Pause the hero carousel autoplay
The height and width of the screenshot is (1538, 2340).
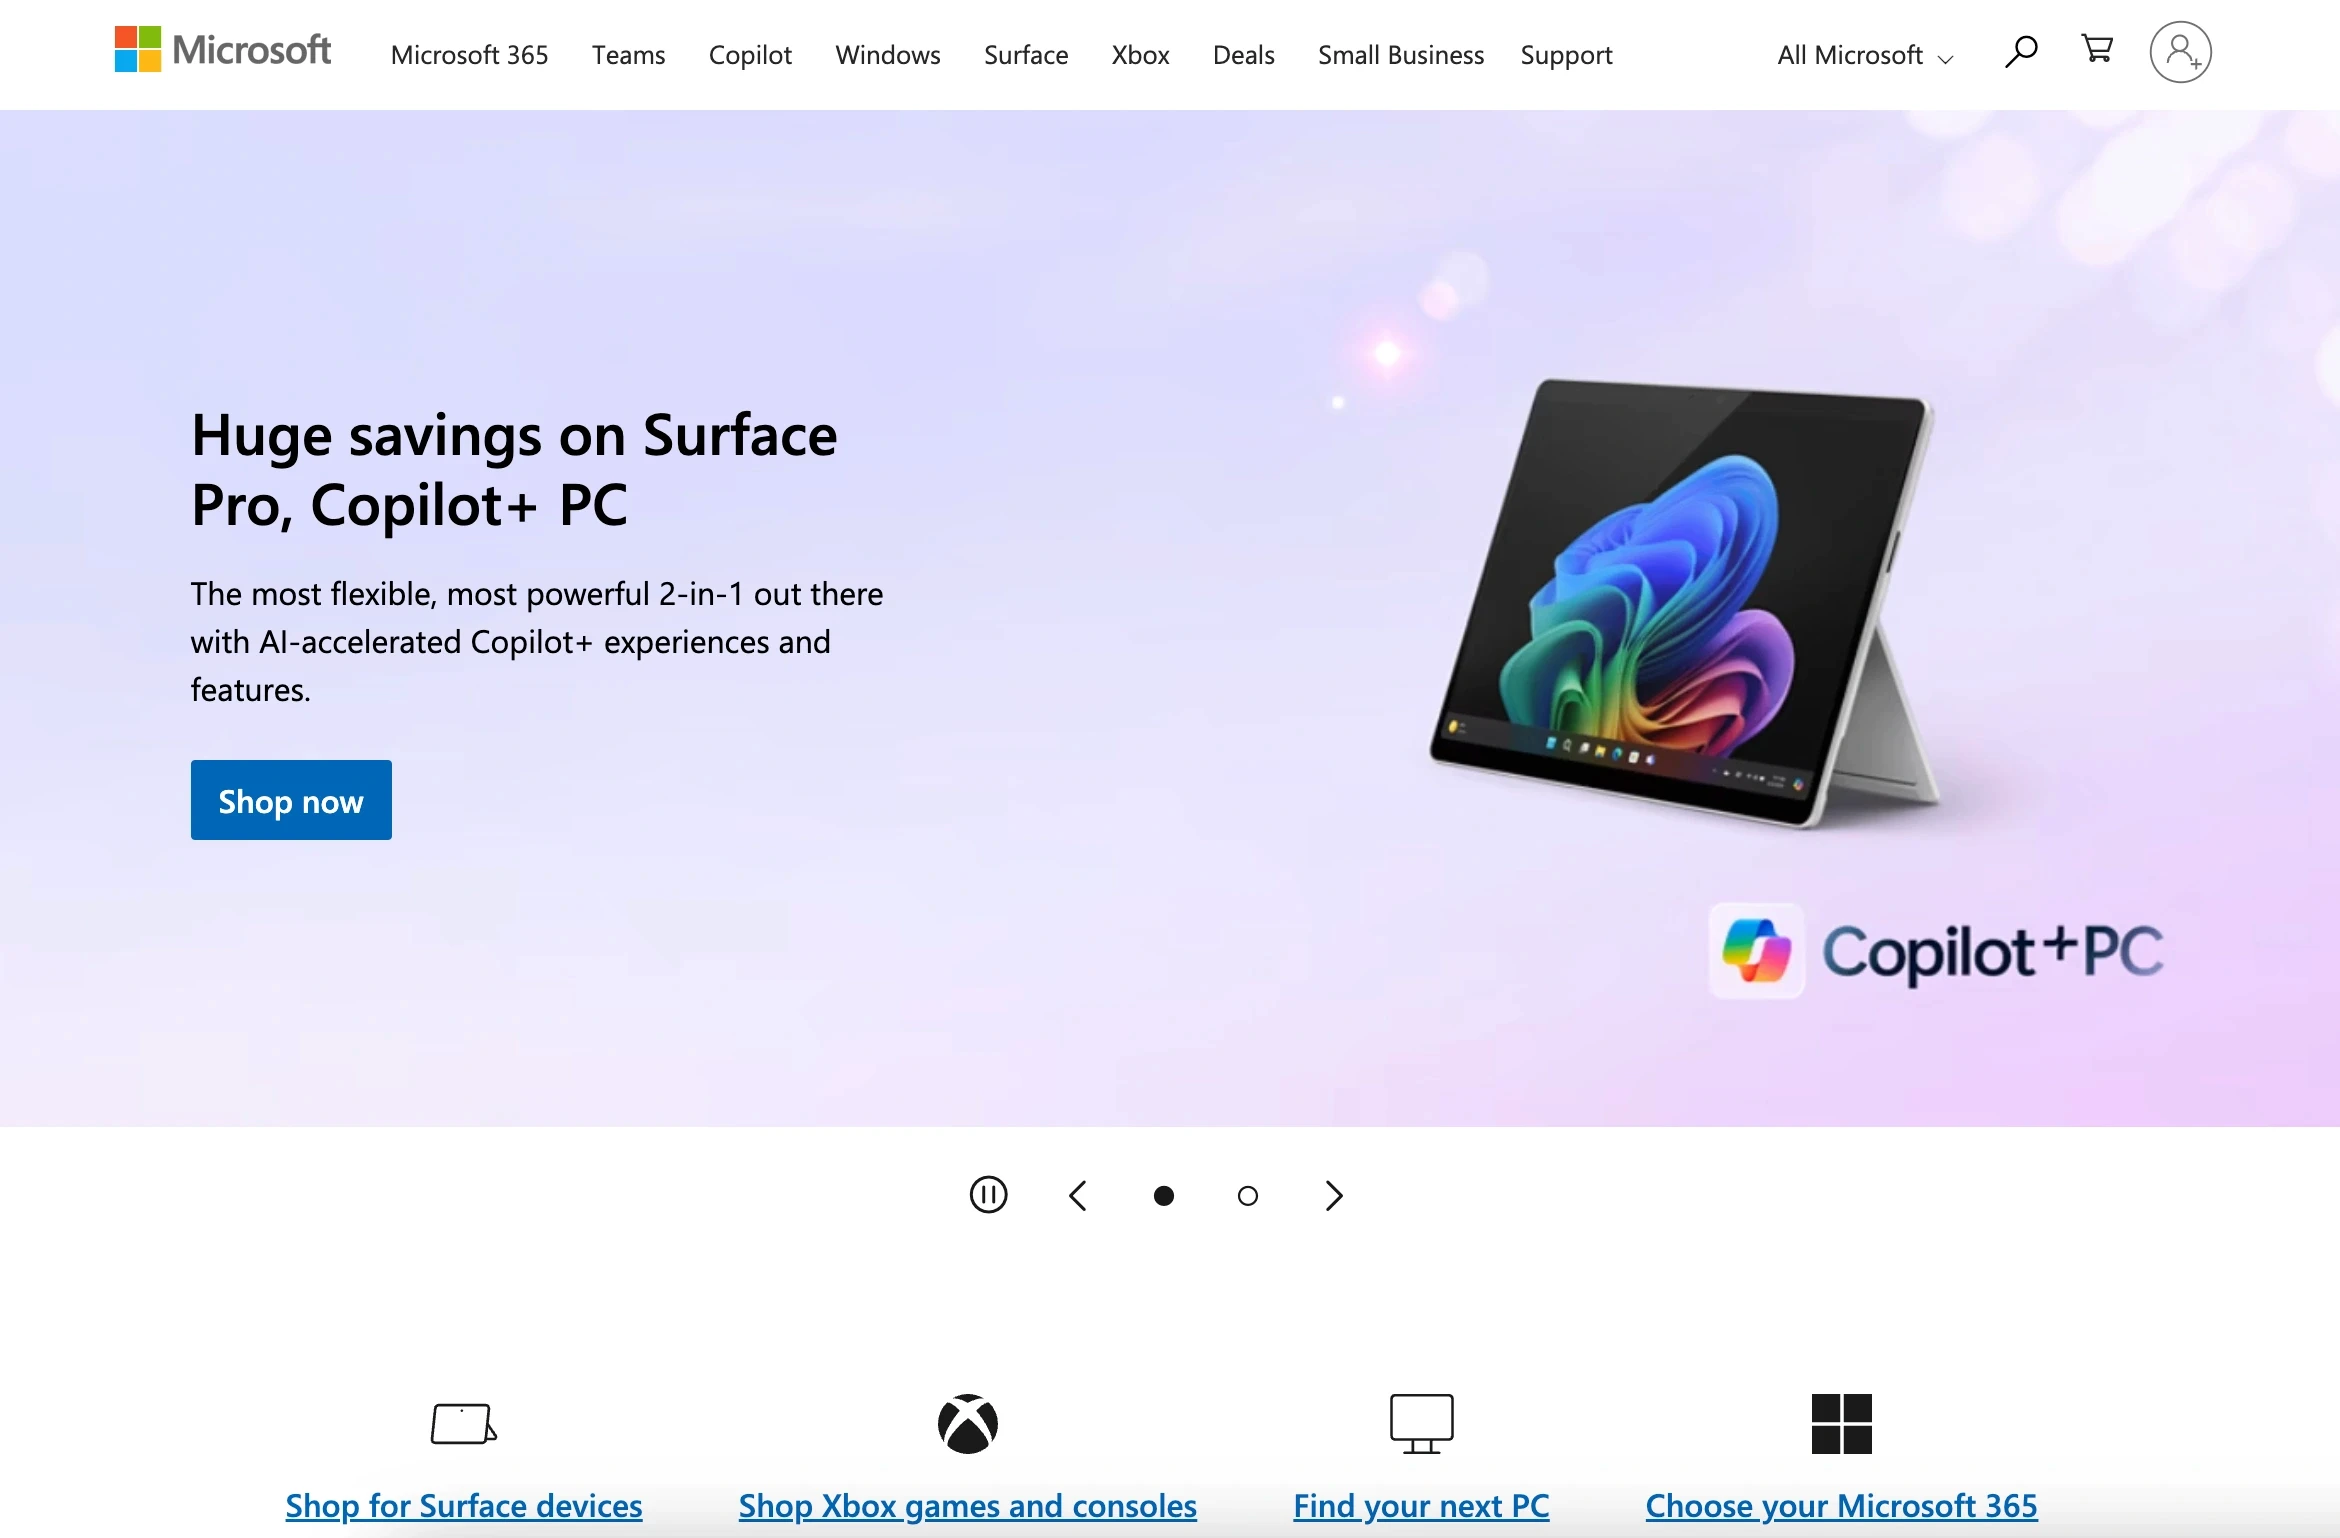coord(988,1195)
